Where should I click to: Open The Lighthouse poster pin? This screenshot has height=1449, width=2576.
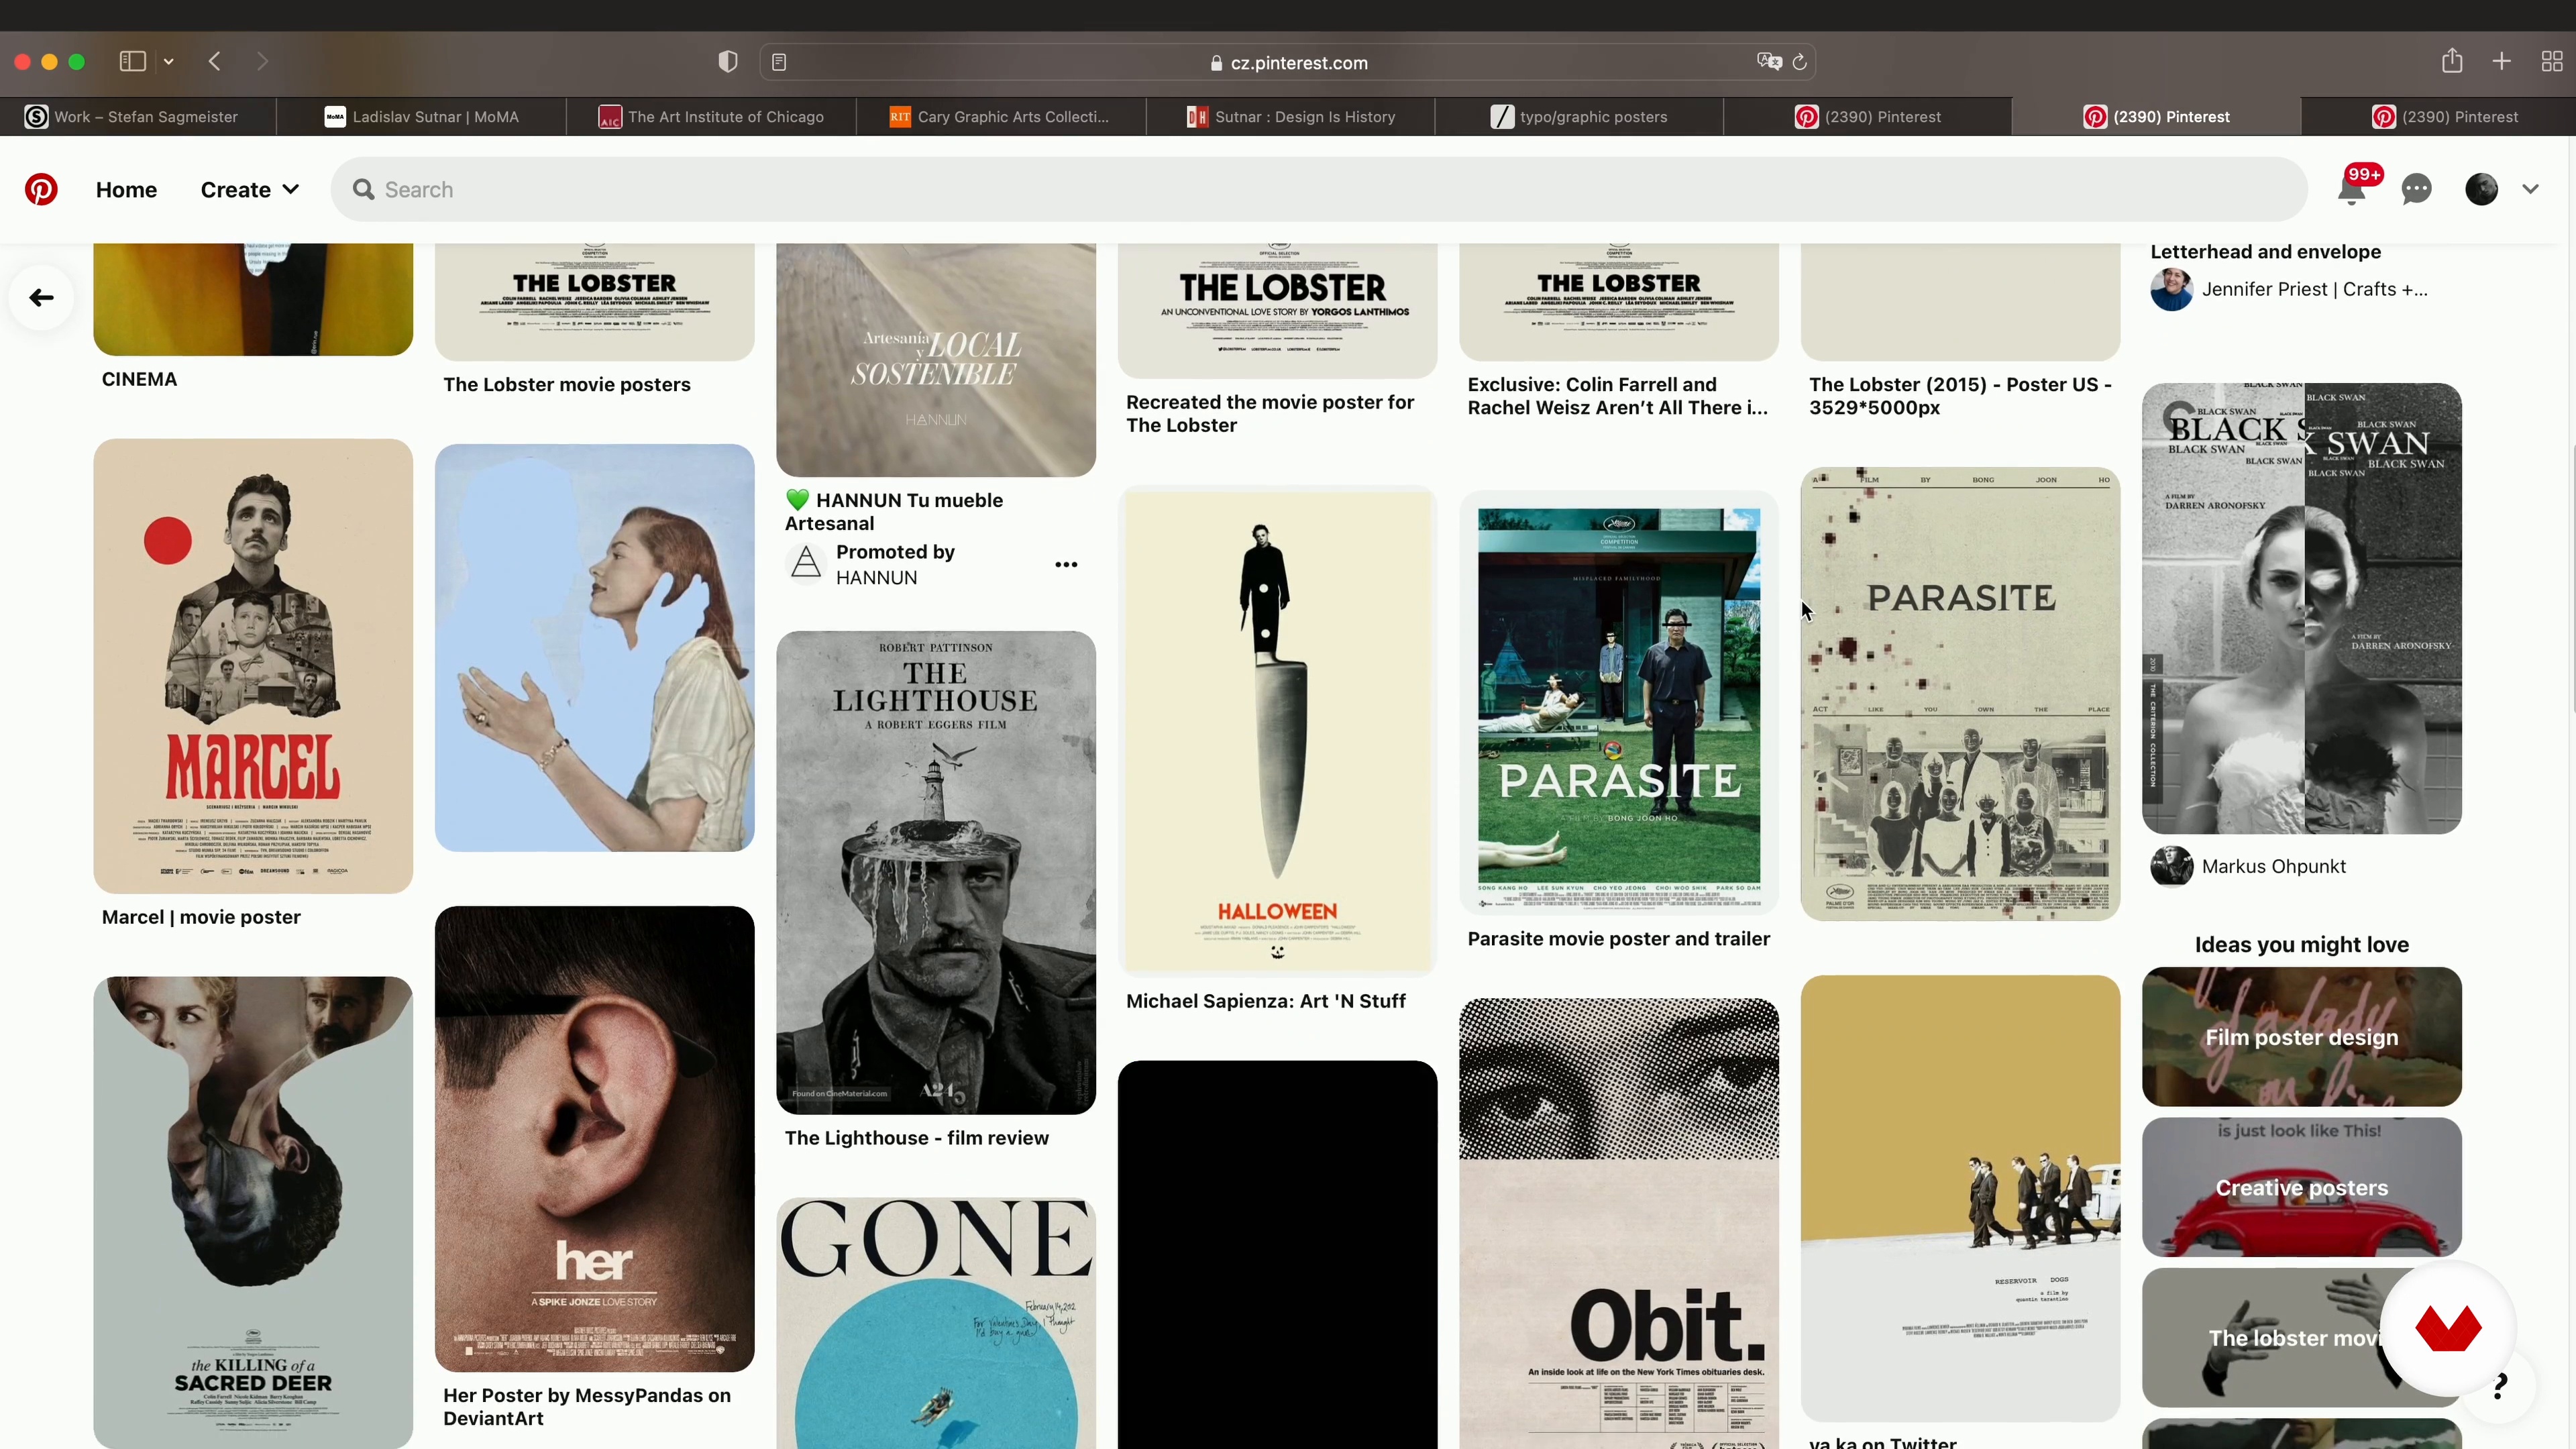936,872
